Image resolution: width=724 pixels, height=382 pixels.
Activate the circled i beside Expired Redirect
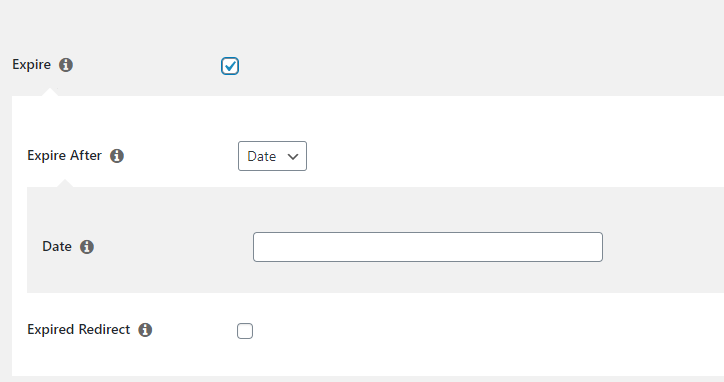pos(145,330)
